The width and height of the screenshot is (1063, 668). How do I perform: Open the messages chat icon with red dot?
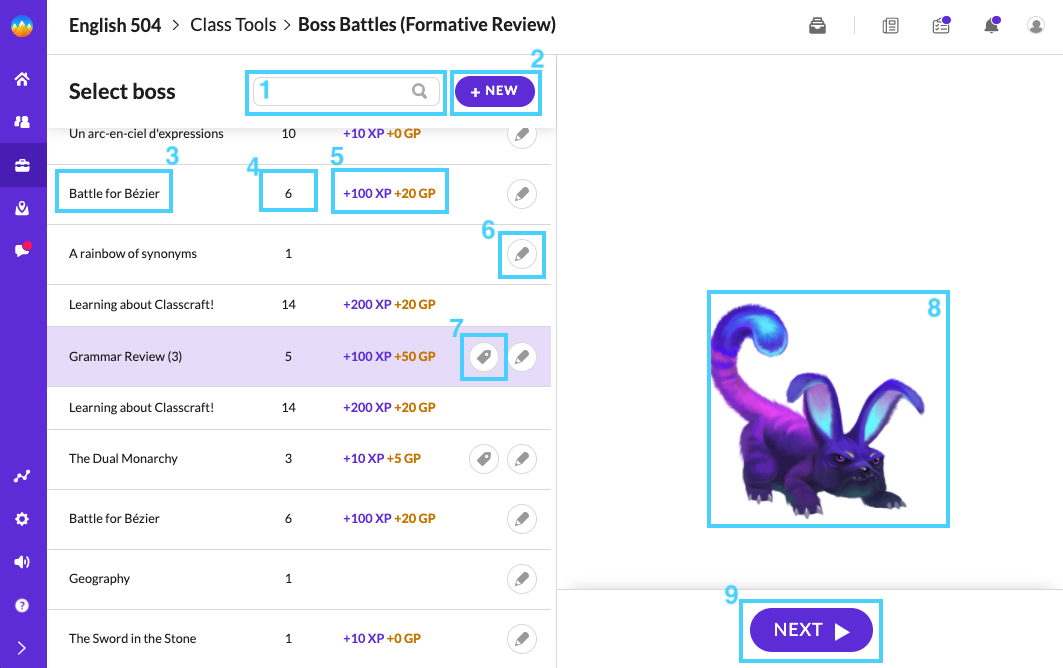(x=22, y=250)
